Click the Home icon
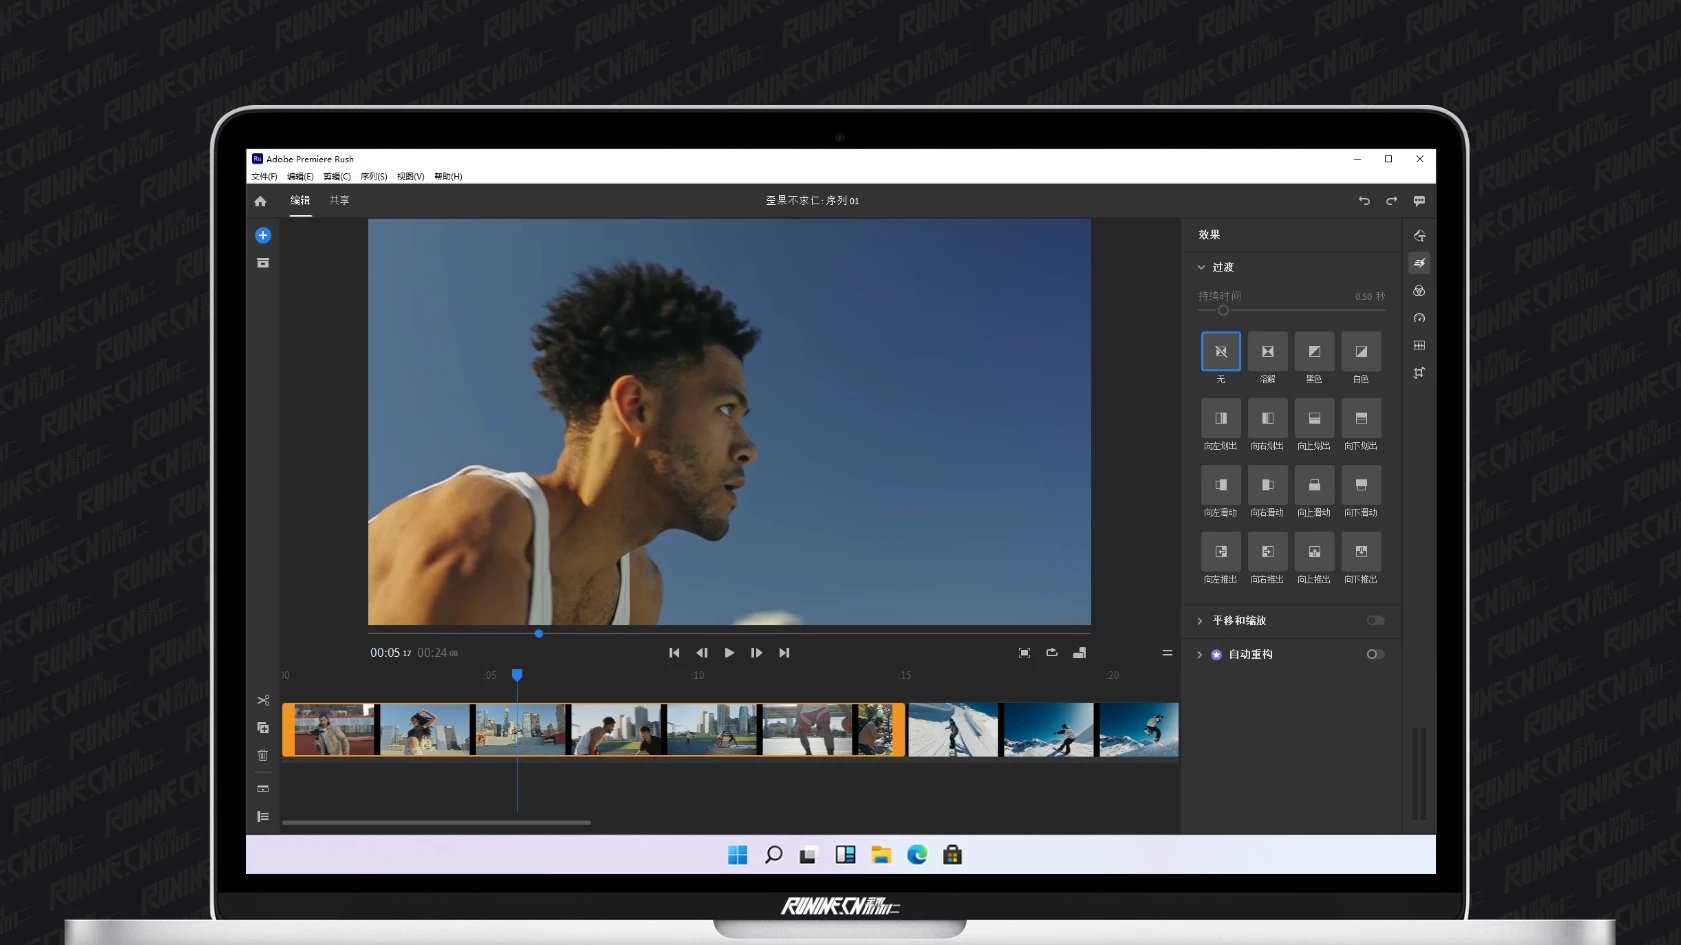The width and height of the screenshot is (1681, 945). 261,201
